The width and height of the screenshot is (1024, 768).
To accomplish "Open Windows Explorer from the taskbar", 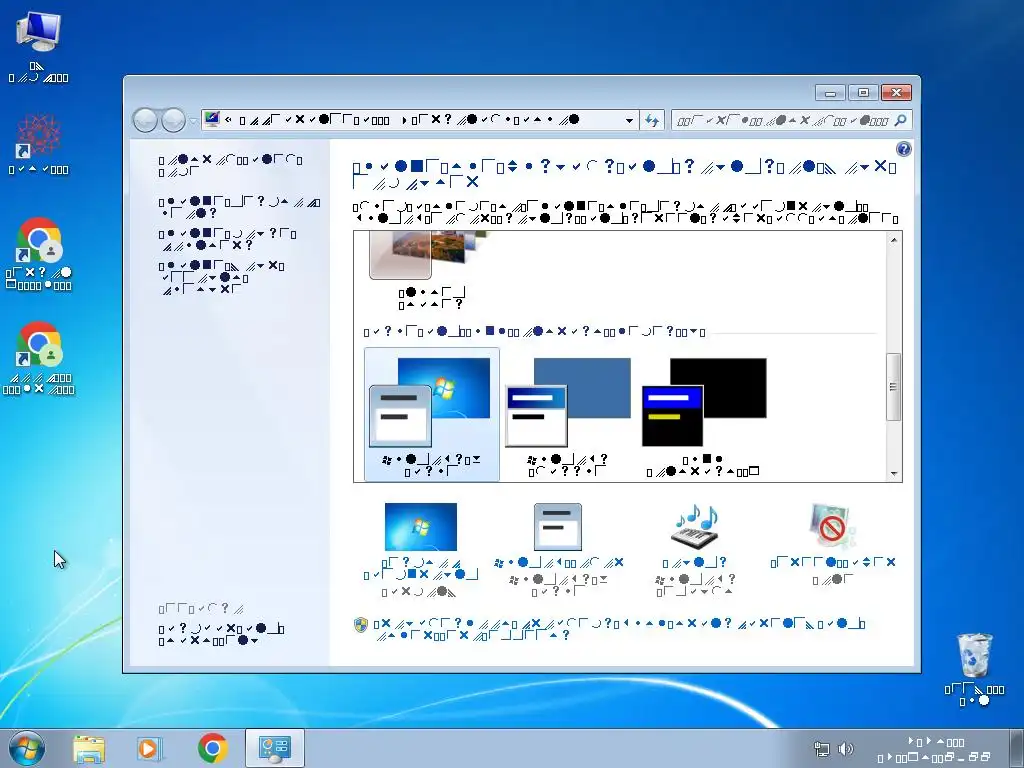I will pyautogui.click(x=89, y=749).
